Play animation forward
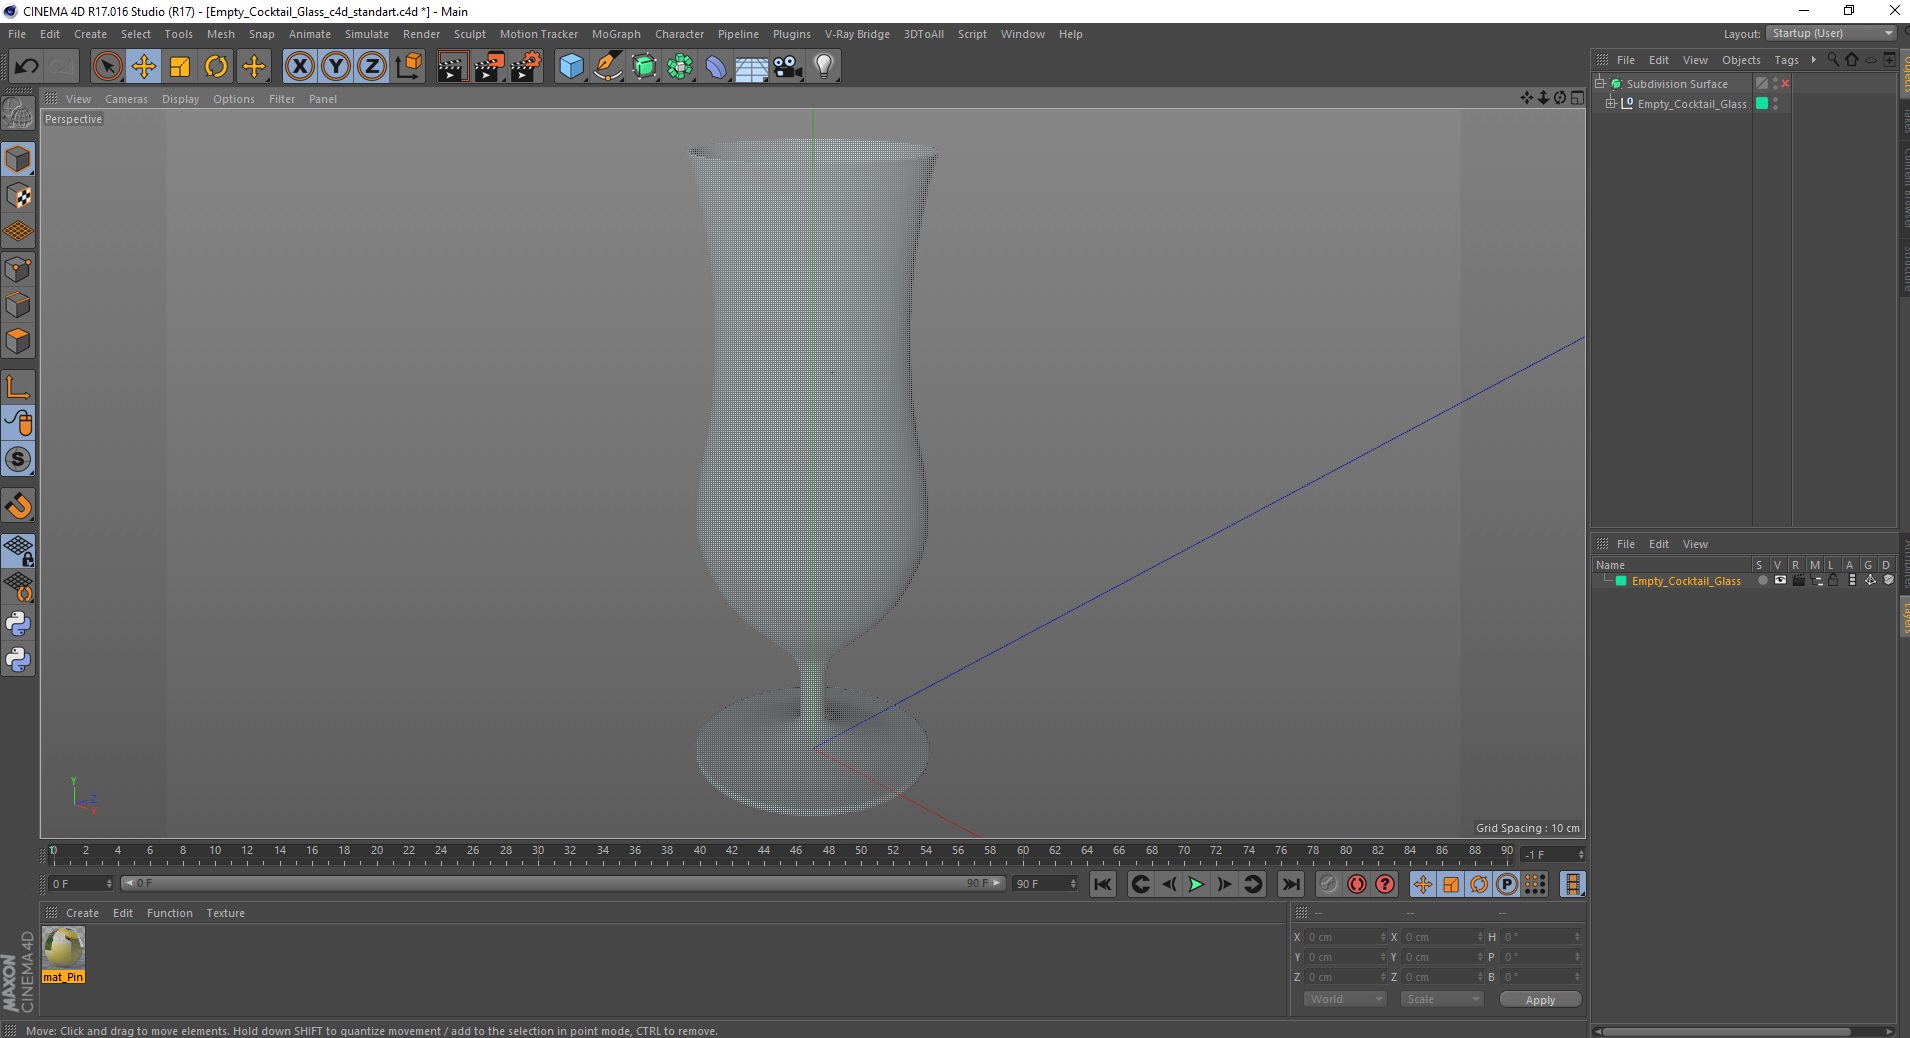Screen dimensions: 1910x1038 (x=1196, y=884)
